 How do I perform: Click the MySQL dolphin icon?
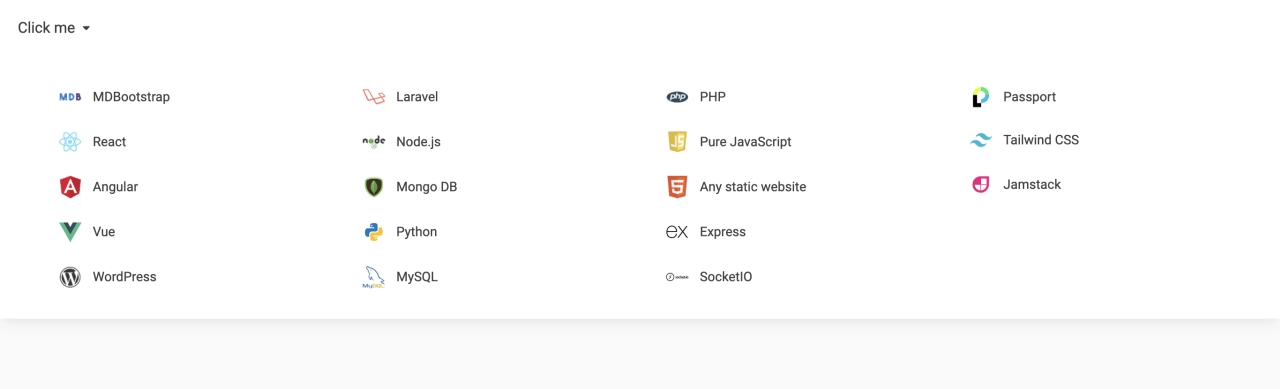click(374, 277)
